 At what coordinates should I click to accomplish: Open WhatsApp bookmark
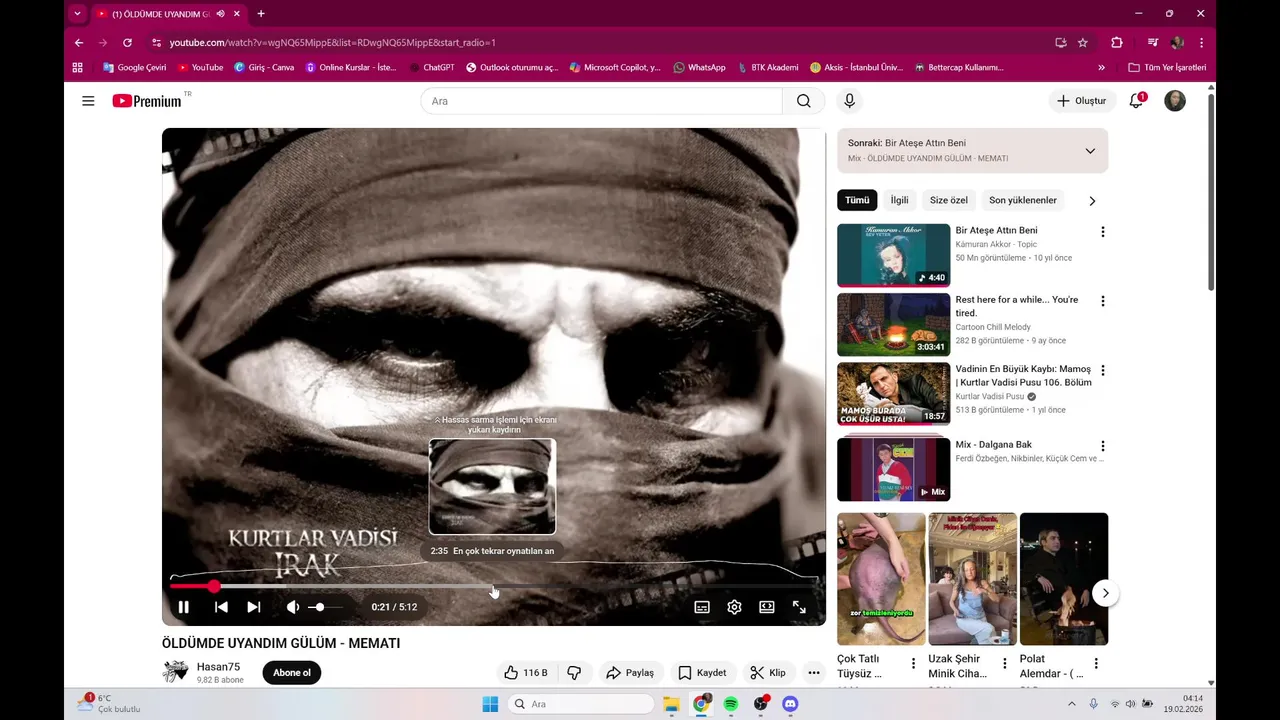[x=699, y=67]
